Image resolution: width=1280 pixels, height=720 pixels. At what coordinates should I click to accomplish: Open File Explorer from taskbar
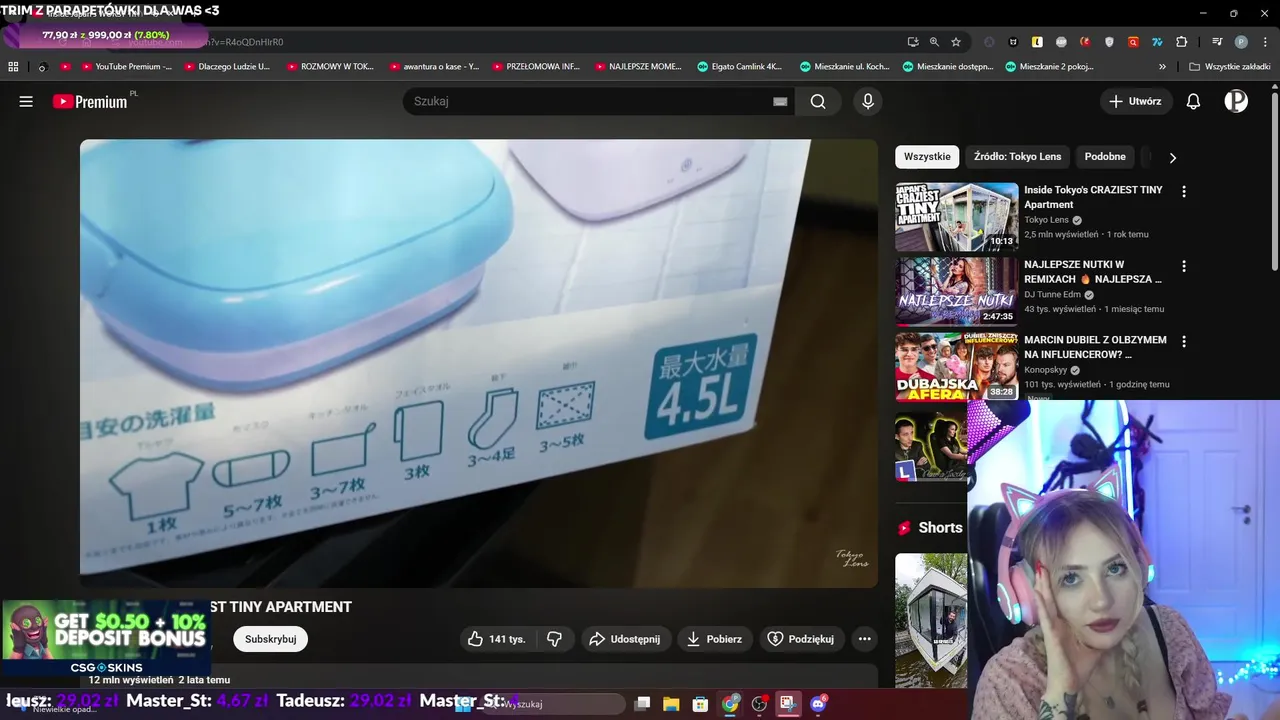tap(671, 704)
